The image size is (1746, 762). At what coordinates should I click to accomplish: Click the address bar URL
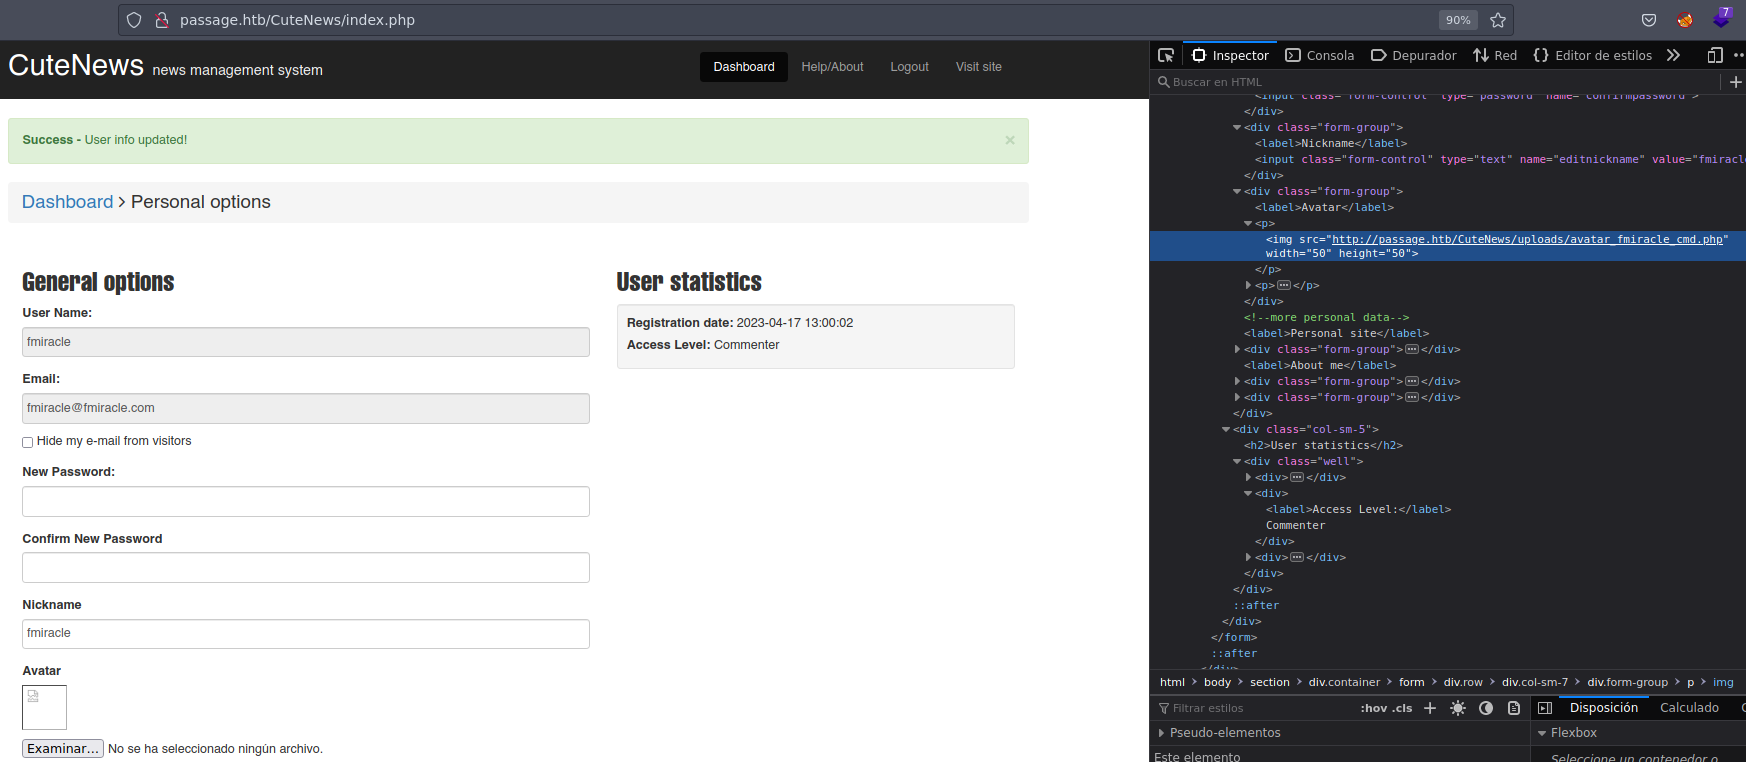coord(297,20)
